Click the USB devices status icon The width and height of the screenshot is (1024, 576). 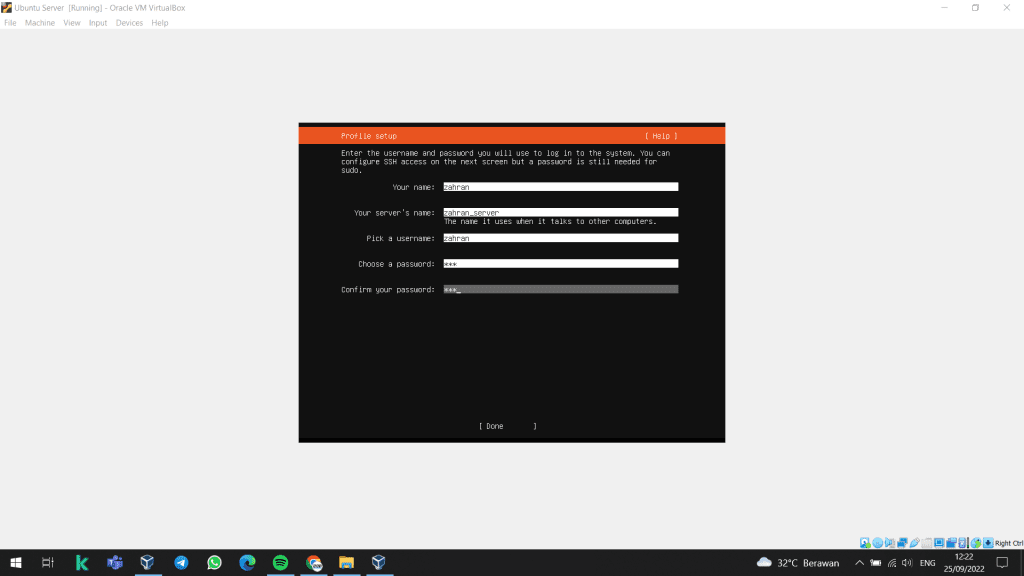pos(914,543)
